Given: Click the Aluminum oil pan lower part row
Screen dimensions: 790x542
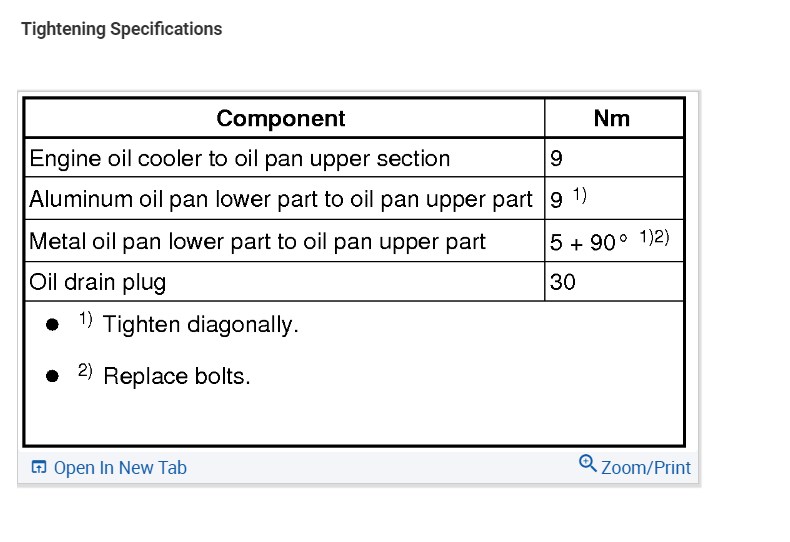Looking at the screenshot, I should click(x=281, y=199).
